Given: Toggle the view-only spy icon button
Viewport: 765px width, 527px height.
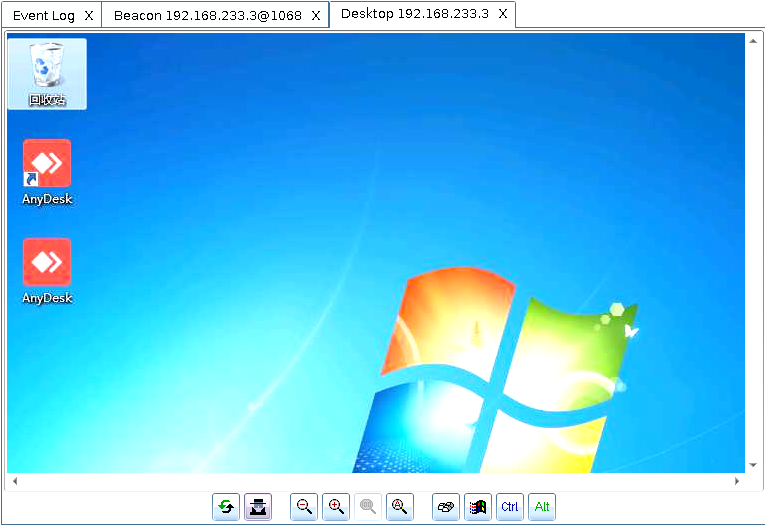Looking at the screenshot, I should click(x=258, y=507).
